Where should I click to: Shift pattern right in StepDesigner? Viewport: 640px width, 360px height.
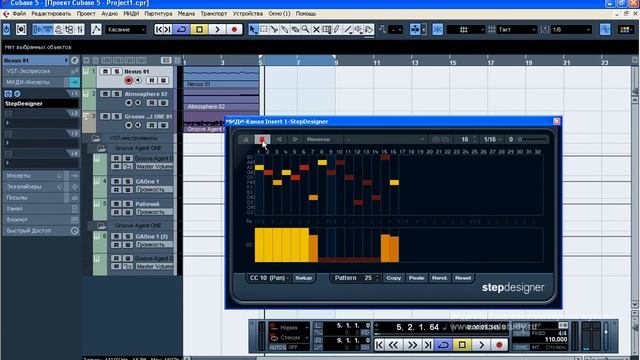pyautogui.click(x=295, y=139)
